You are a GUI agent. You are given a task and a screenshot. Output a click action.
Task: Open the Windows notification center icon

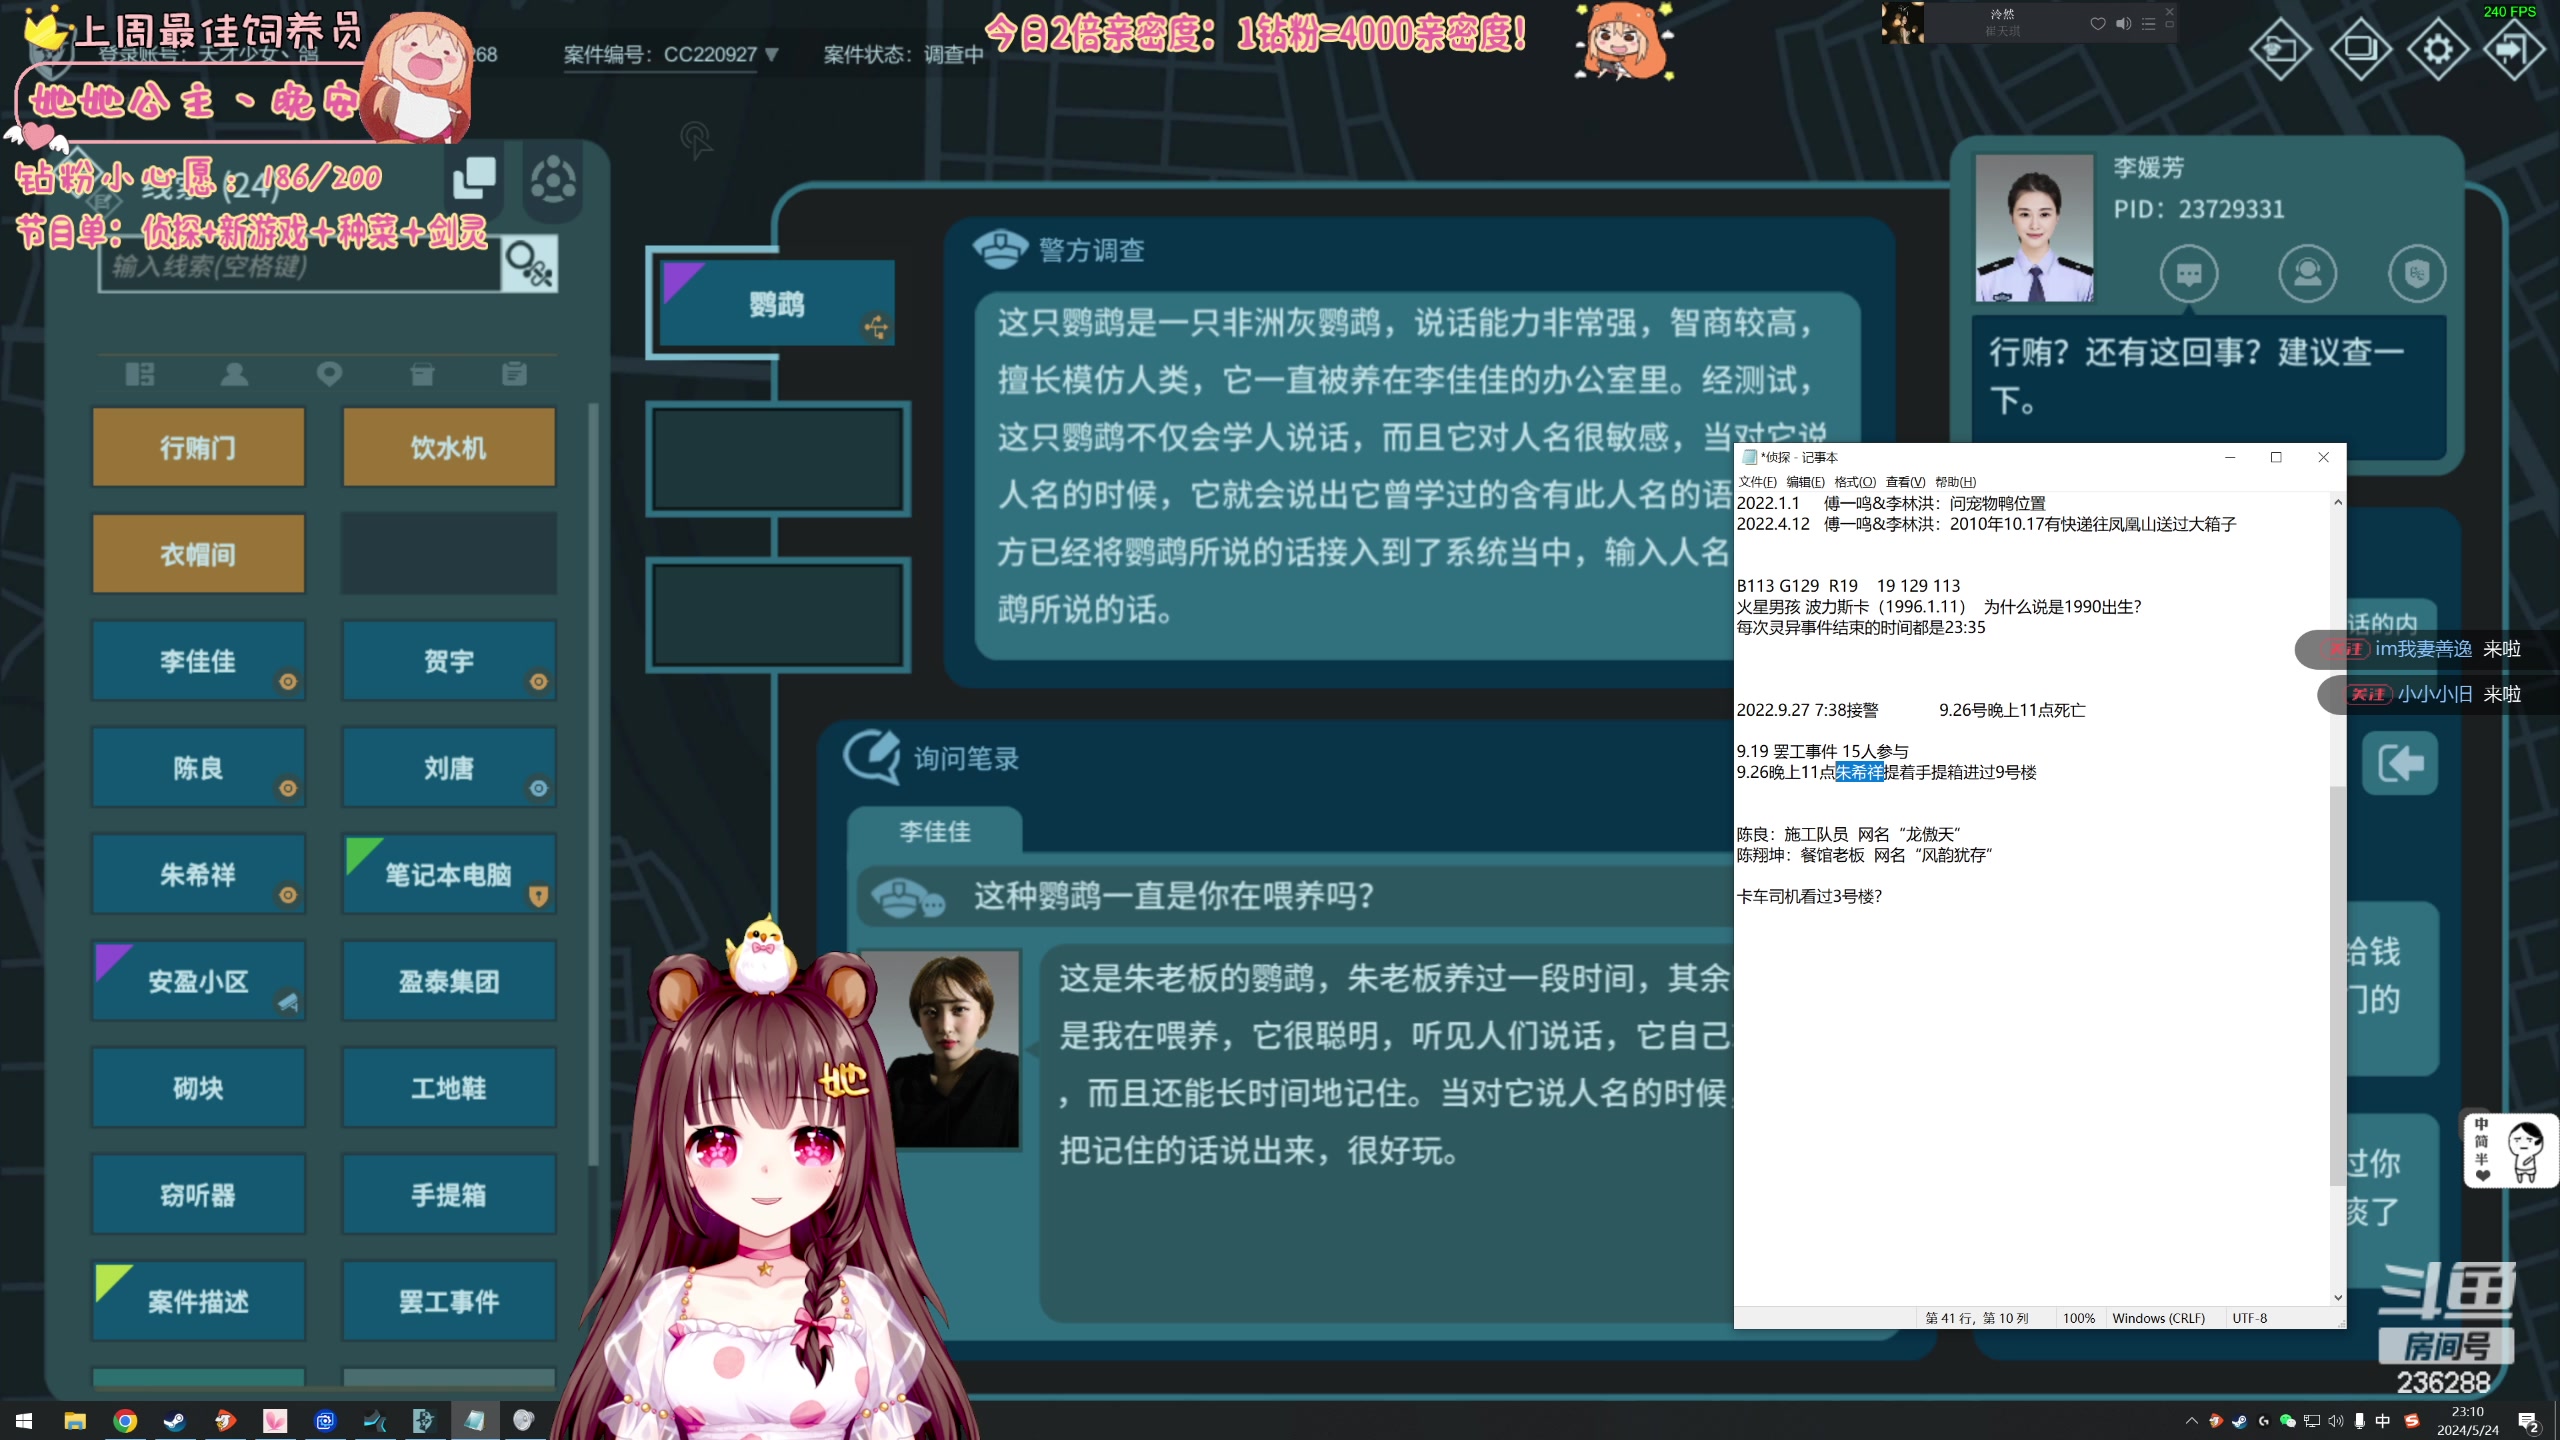(2528, 1421)
